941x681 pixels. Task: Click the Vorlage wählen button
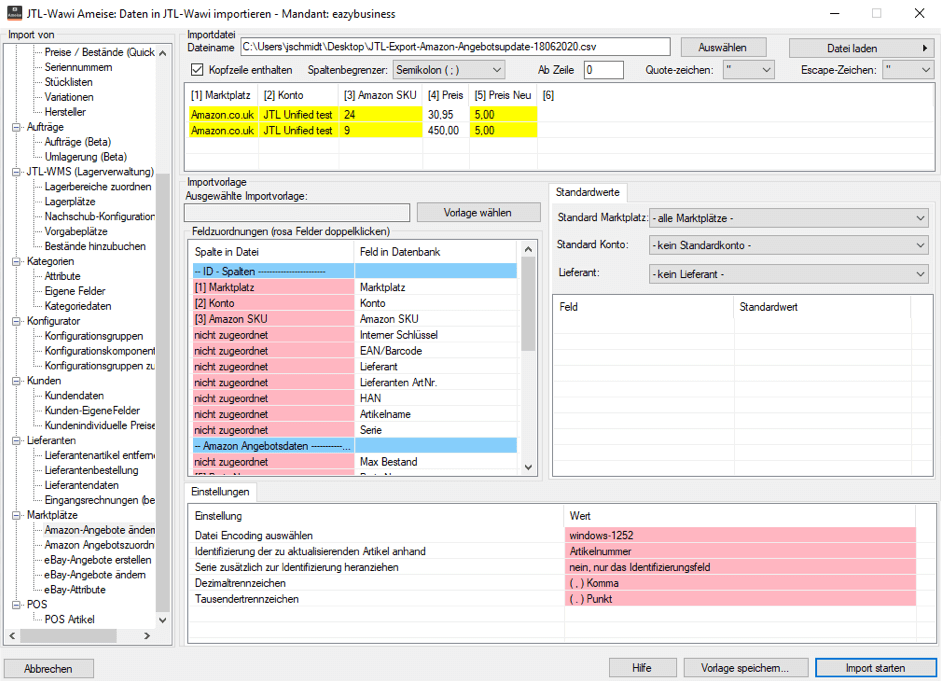[x=478, y=212]
